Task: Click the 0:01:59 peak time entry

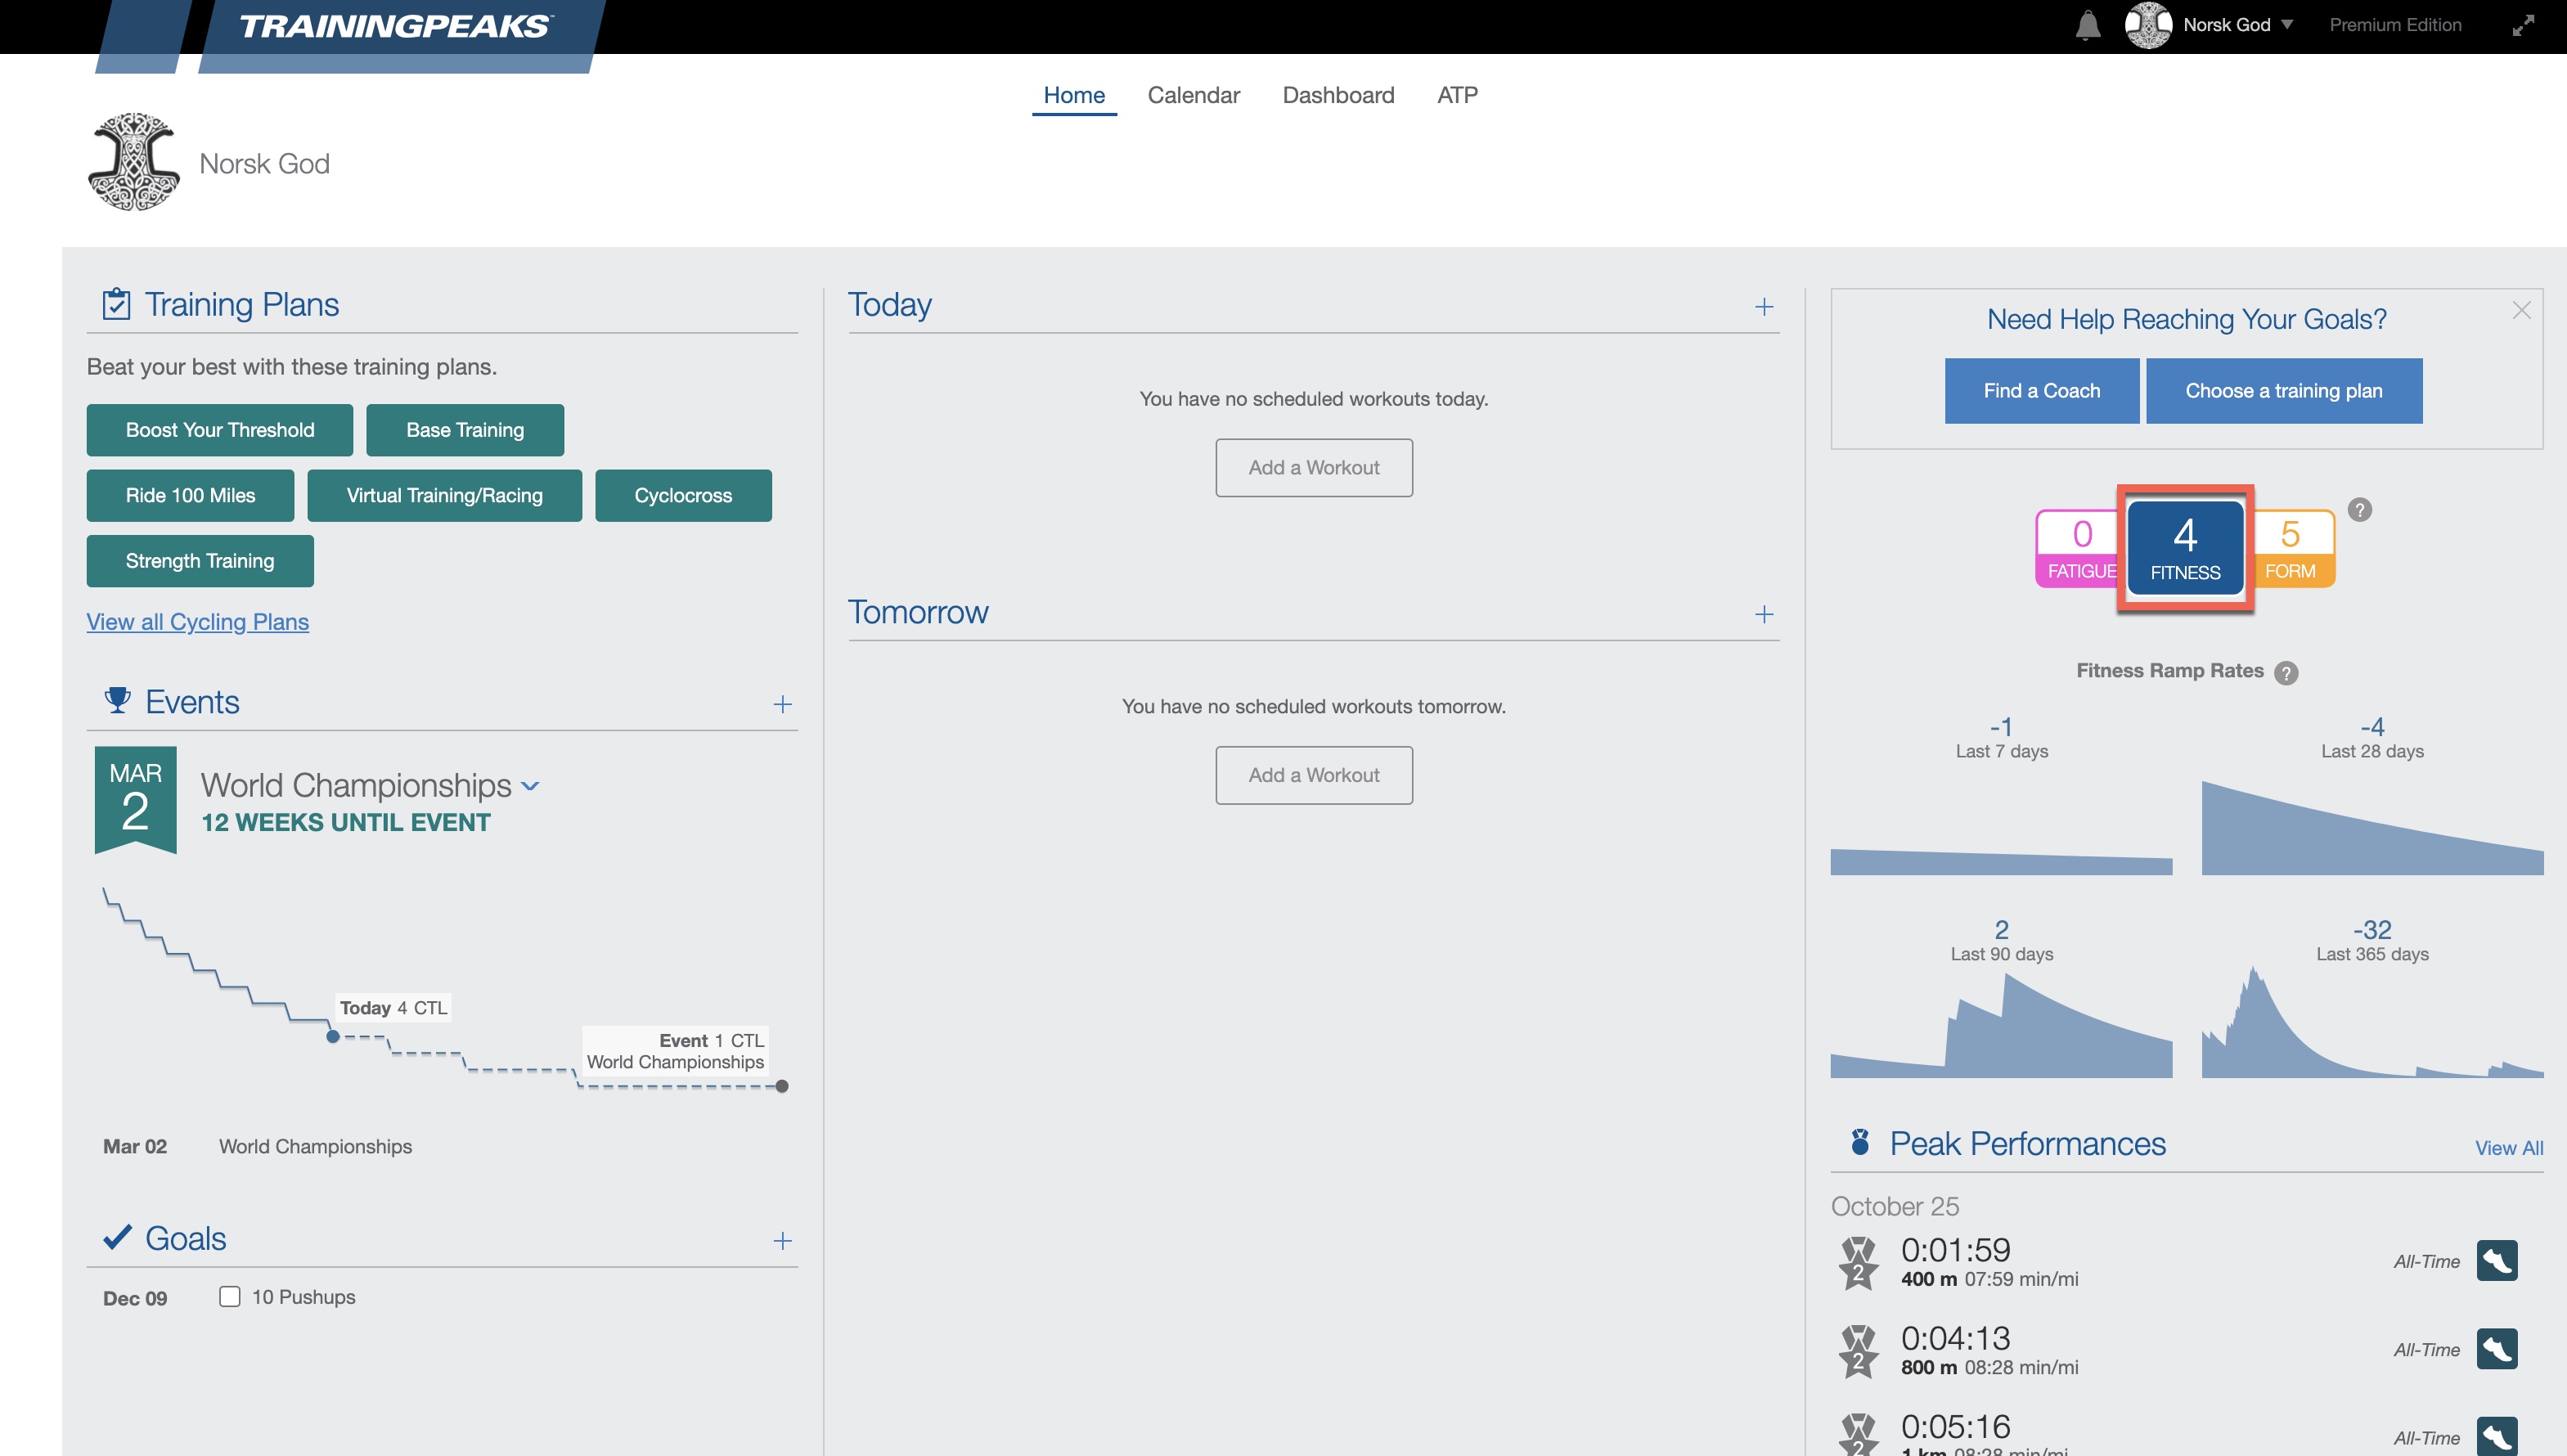Action: [1955, 1250]
